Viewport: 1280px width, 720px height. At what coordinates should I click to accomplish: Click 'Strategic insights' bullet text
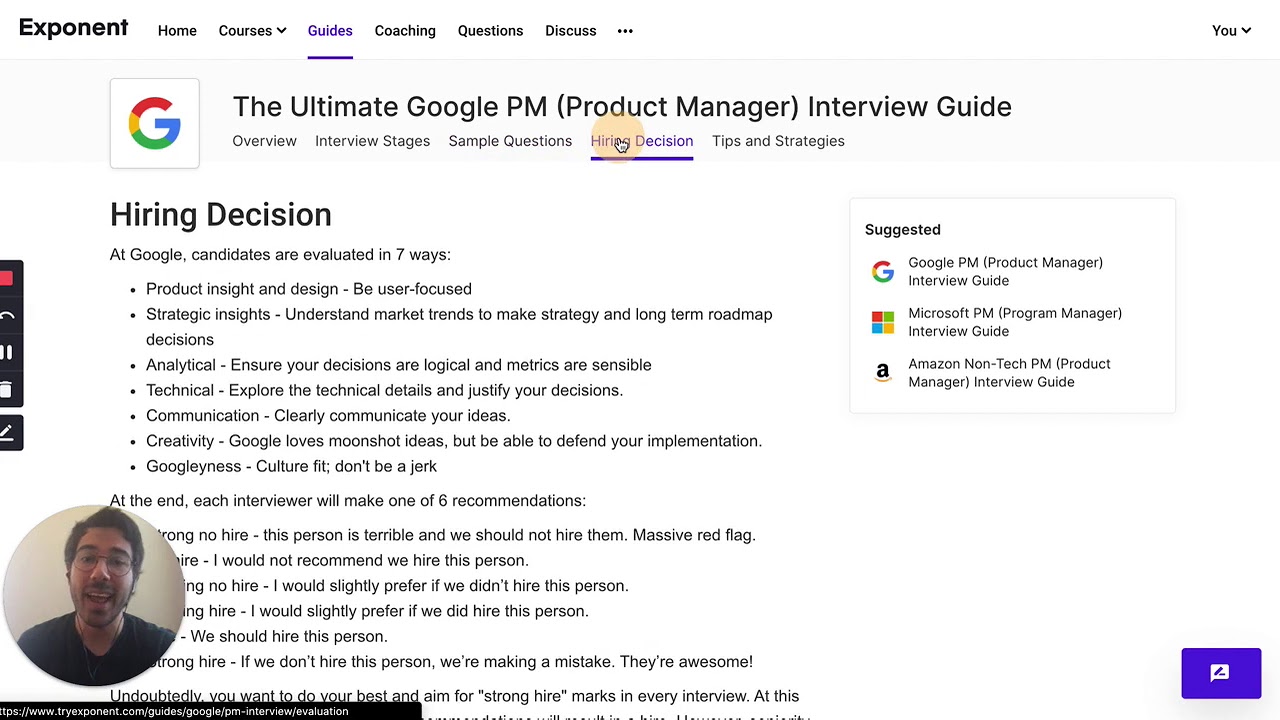pos(459,327)
